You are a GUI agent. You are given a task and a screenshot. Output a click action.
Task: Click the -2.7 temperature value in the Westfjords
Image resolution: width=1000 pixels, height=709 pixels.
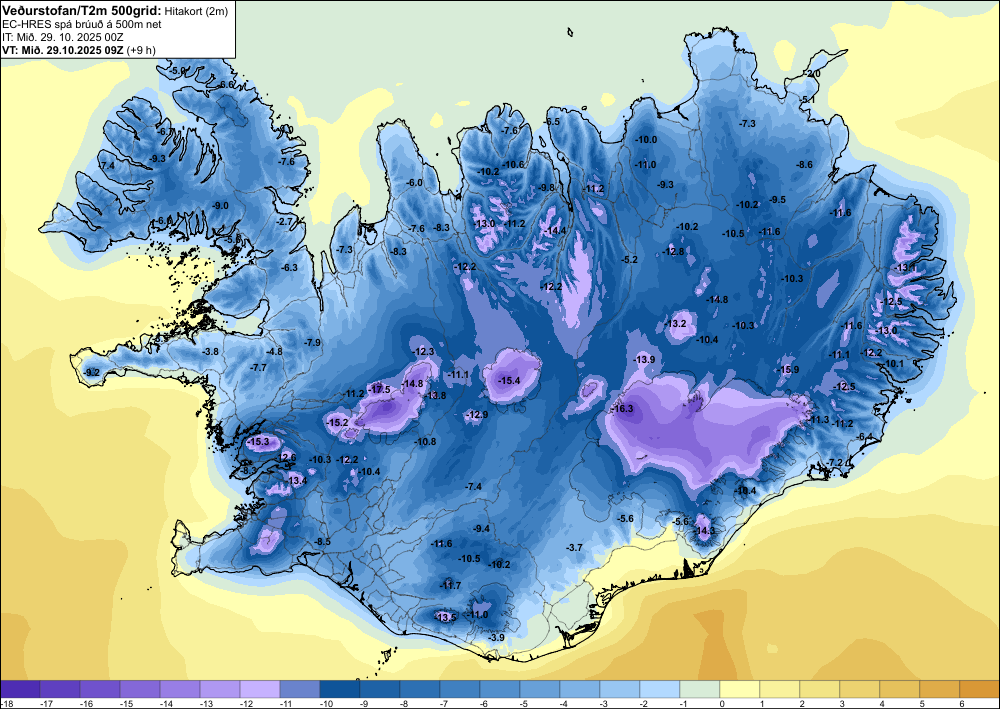click(x=285, y=221)
